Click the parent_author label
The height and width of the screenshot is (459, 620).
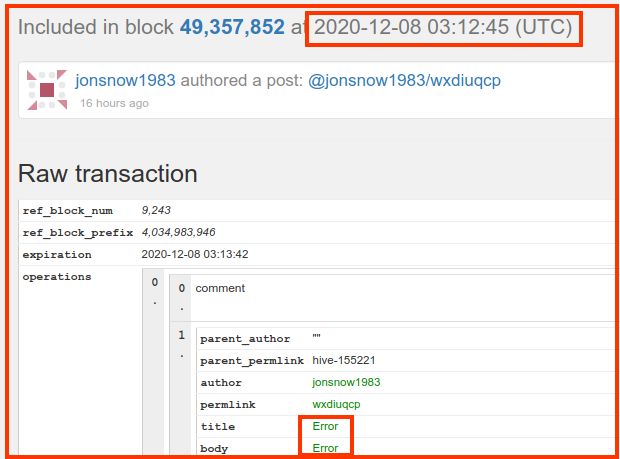coord(245,339)
